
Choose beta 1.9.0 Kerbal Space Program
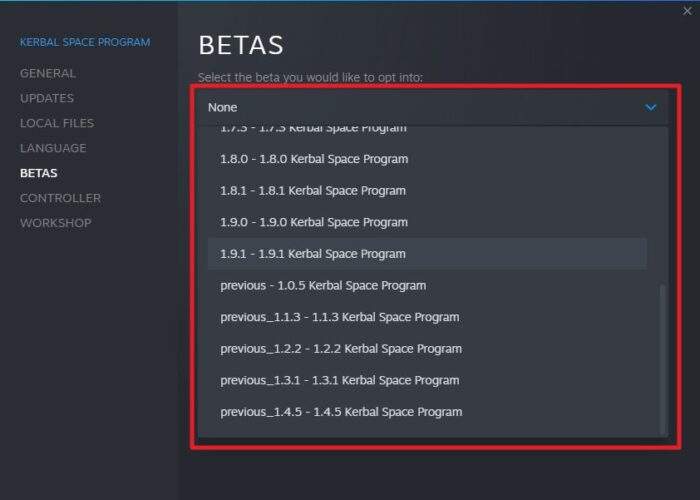coord(427,222)
